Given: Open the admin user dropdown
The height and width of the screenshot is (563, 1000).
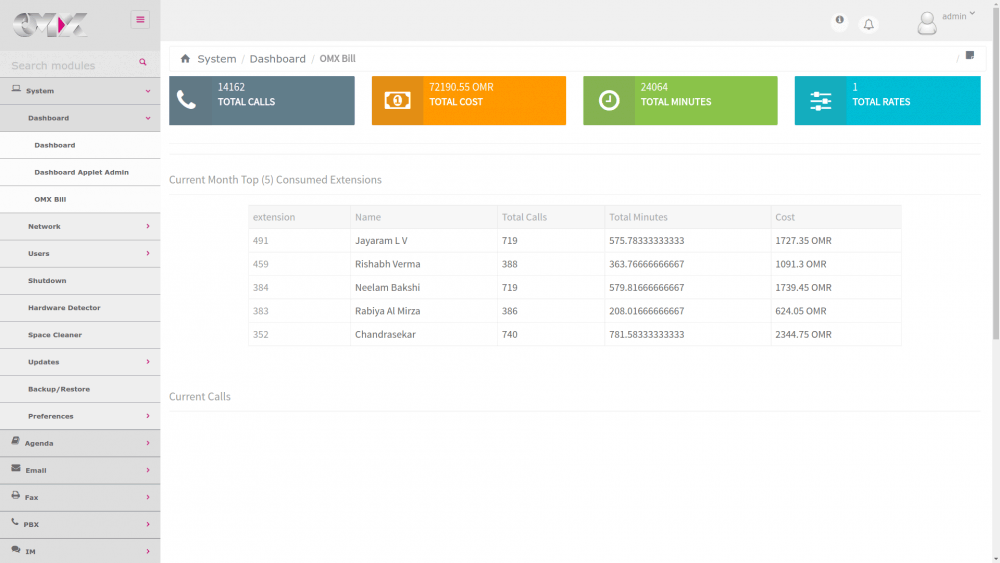Looking at the screenshot, I should (x=958, y=16).
